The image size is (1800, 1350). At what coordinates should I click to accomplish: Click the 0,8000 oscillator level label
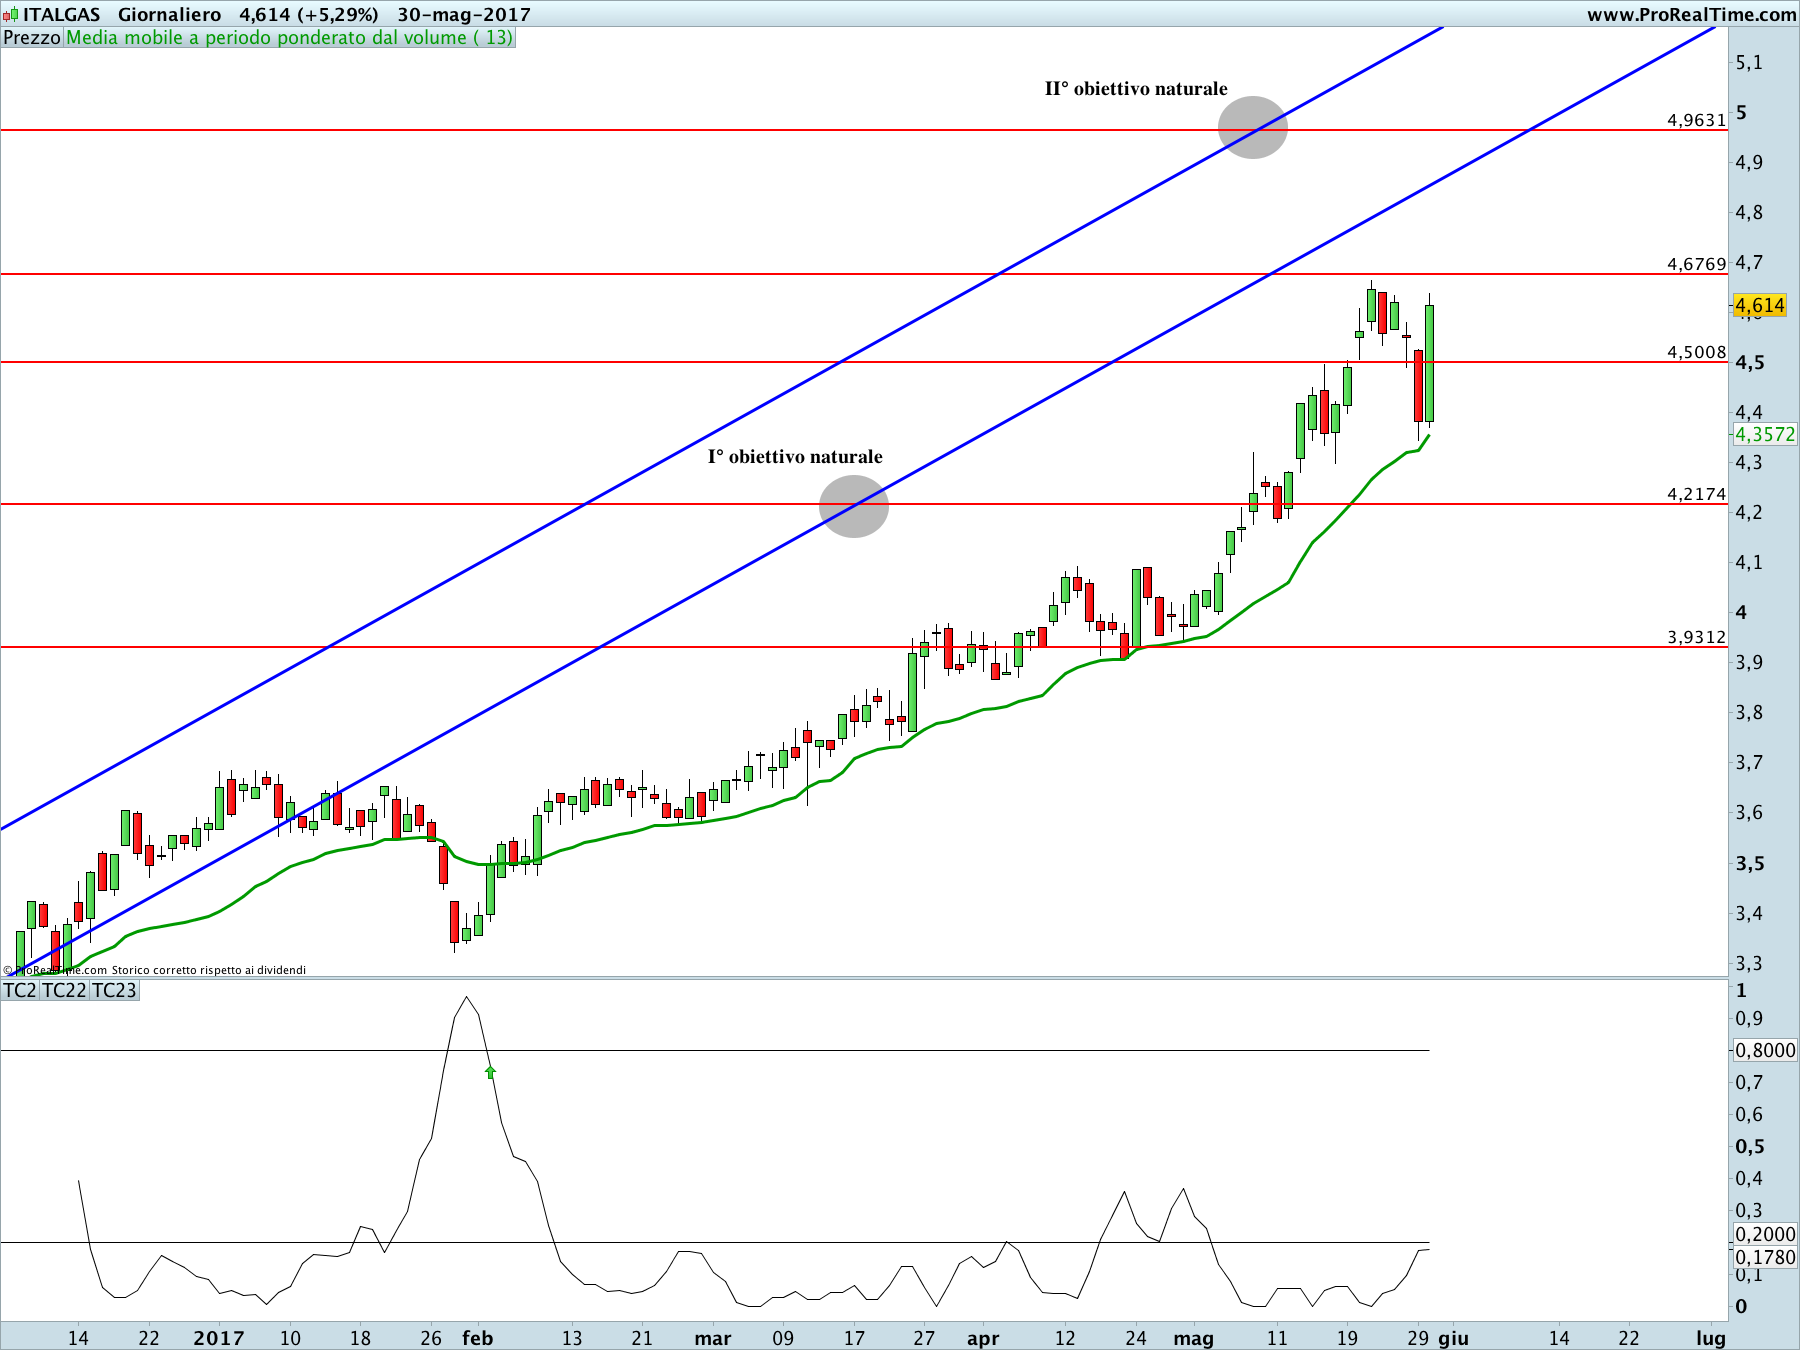[1764, 1050]
